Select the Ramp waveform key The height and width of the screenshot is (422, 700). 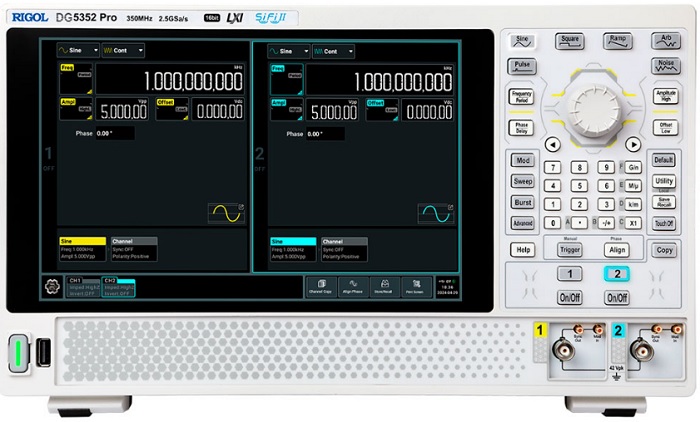click(x=617, y=41)
